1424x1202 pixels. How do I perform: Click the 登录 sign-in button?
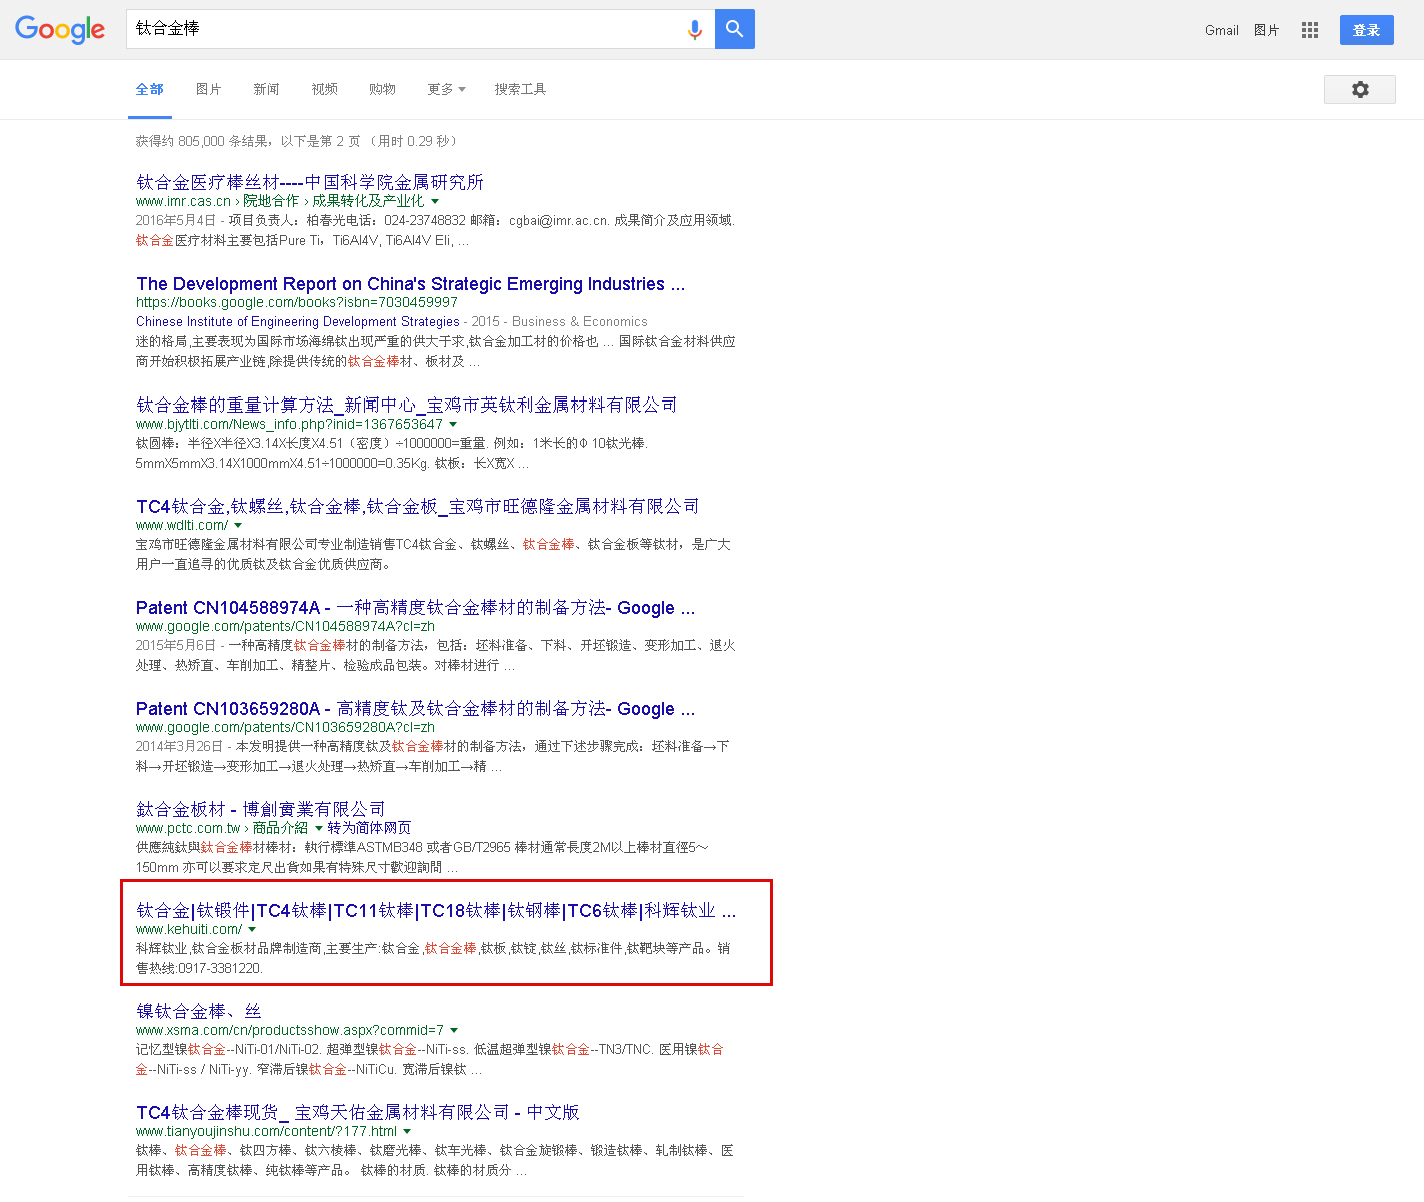(1367, 30)
